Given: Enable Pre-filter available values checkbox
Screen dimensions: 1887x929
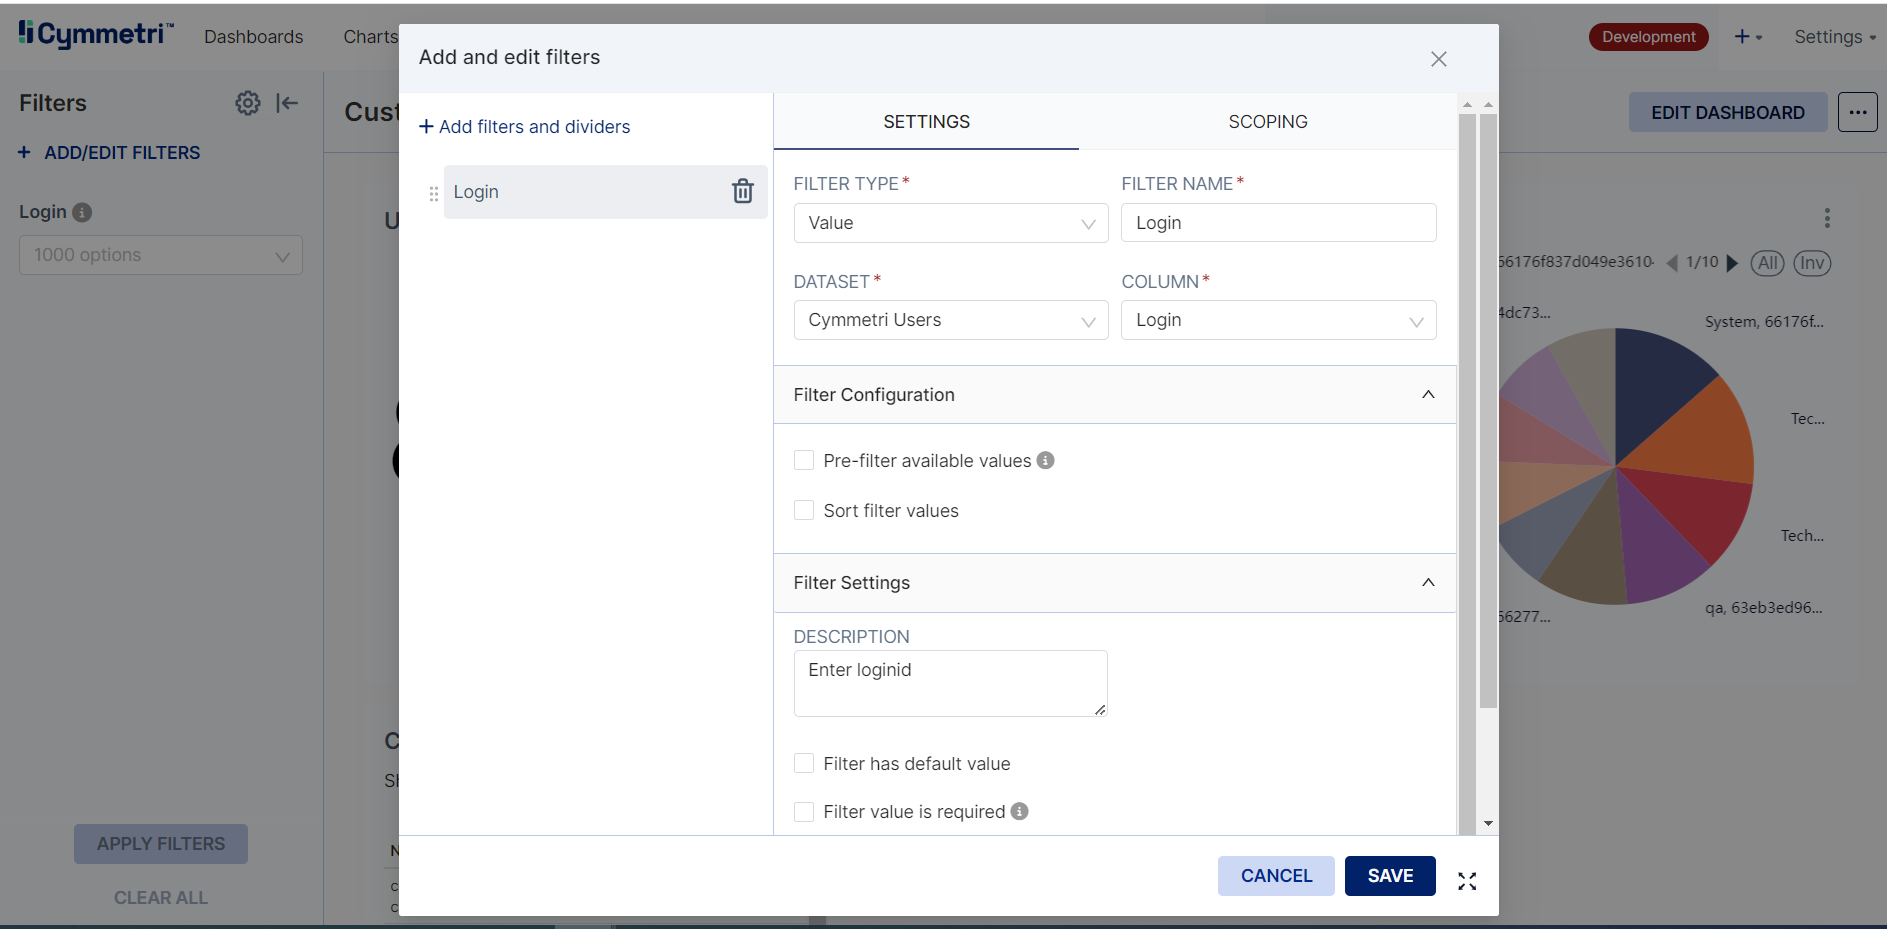Looking at the screenshot, I should (x=803, y=460).
